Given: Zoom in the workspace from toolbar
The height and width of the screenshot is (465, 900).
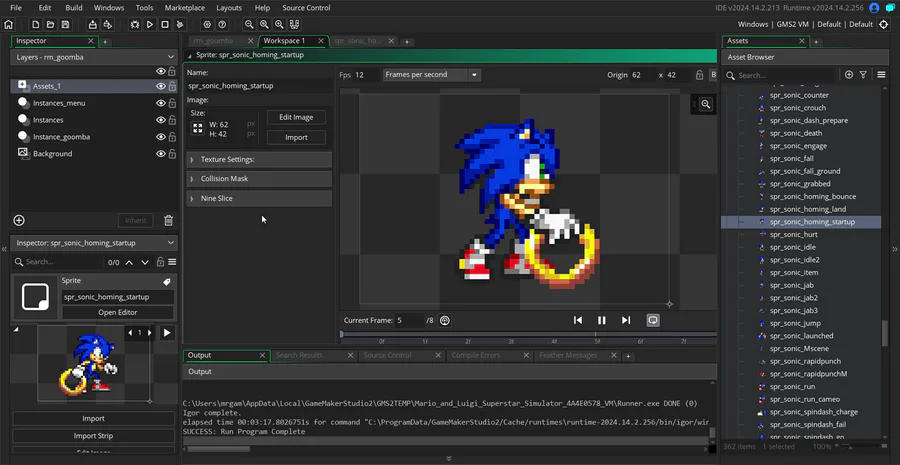Looking at the screenshot, I should (279, 25).
